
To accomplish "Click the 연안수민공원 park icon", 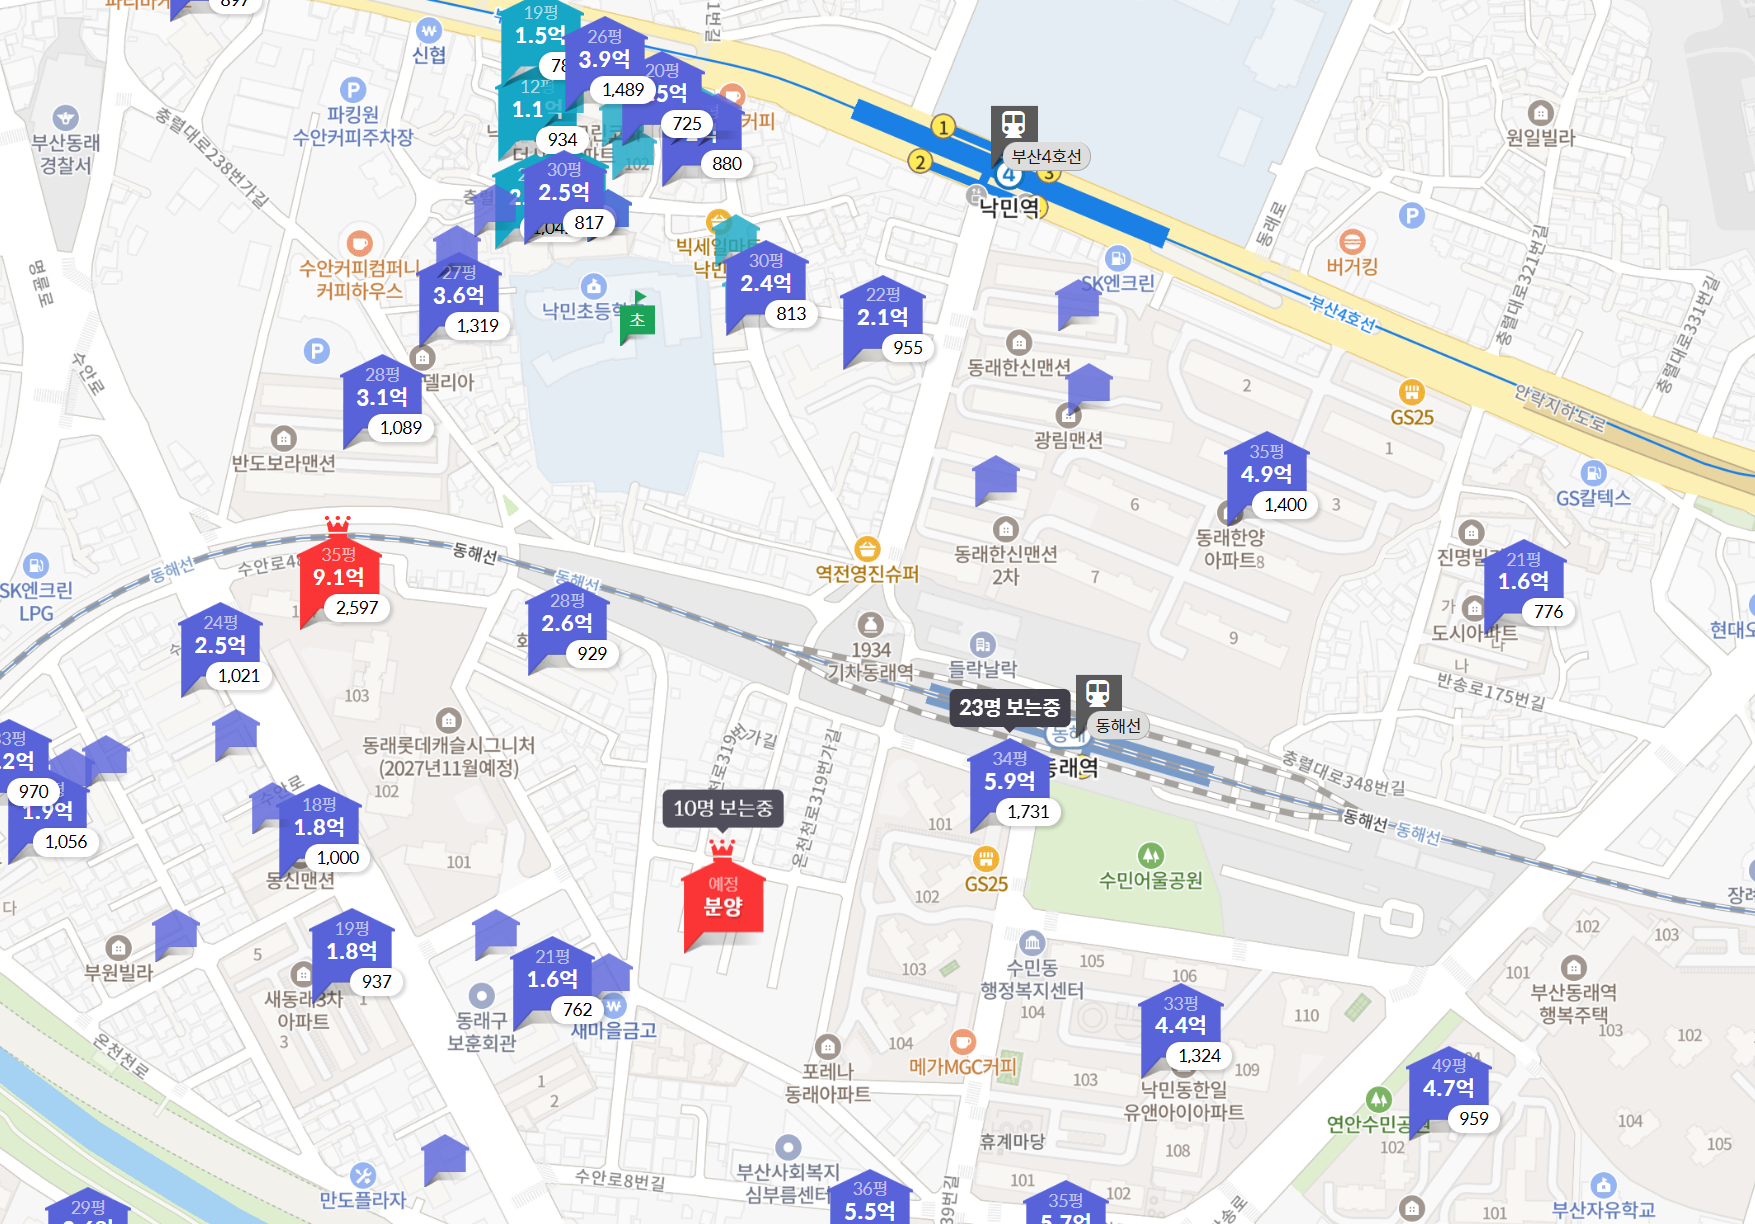I will [x=1379, y=1099].
